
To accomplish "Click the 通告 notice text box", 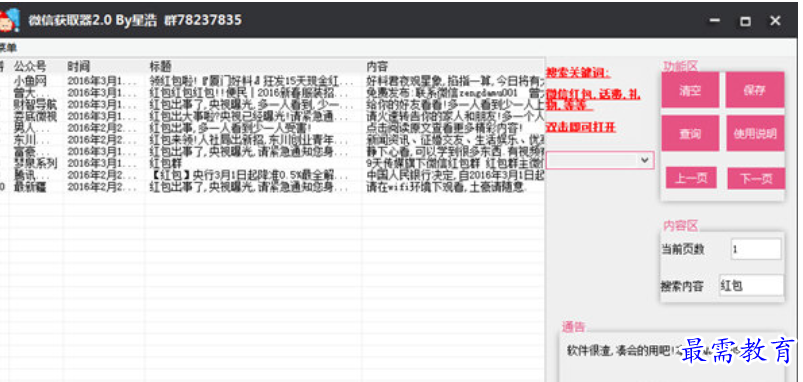I will point(671,357).
